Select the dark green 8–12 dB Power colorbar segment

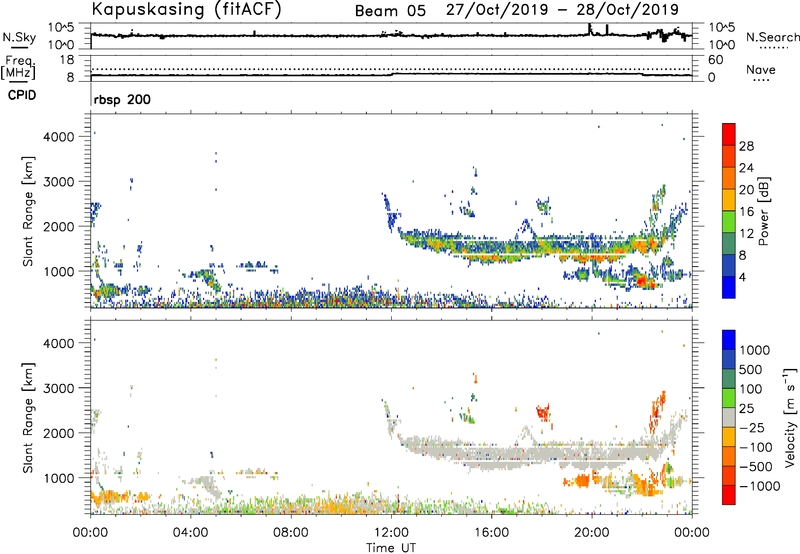pyautogui.click(x=729, y=243)
